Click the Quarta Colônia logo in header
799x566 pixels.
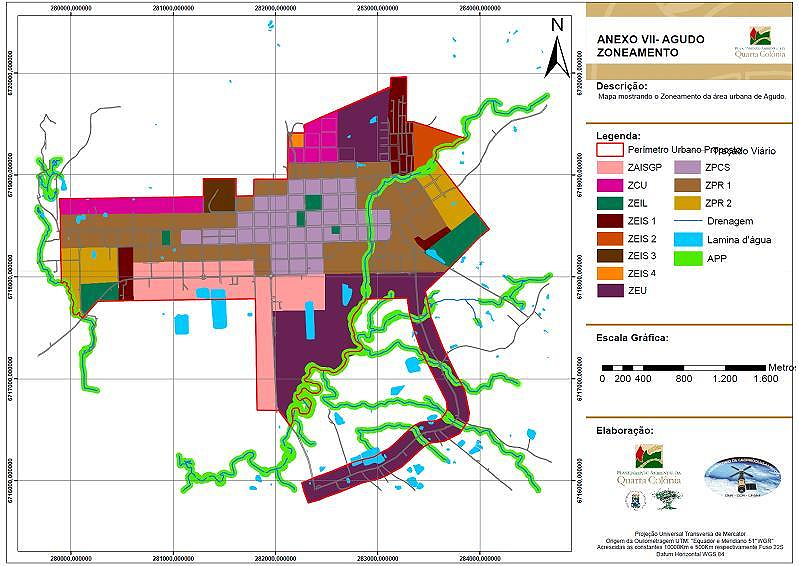tap(759, 42)
